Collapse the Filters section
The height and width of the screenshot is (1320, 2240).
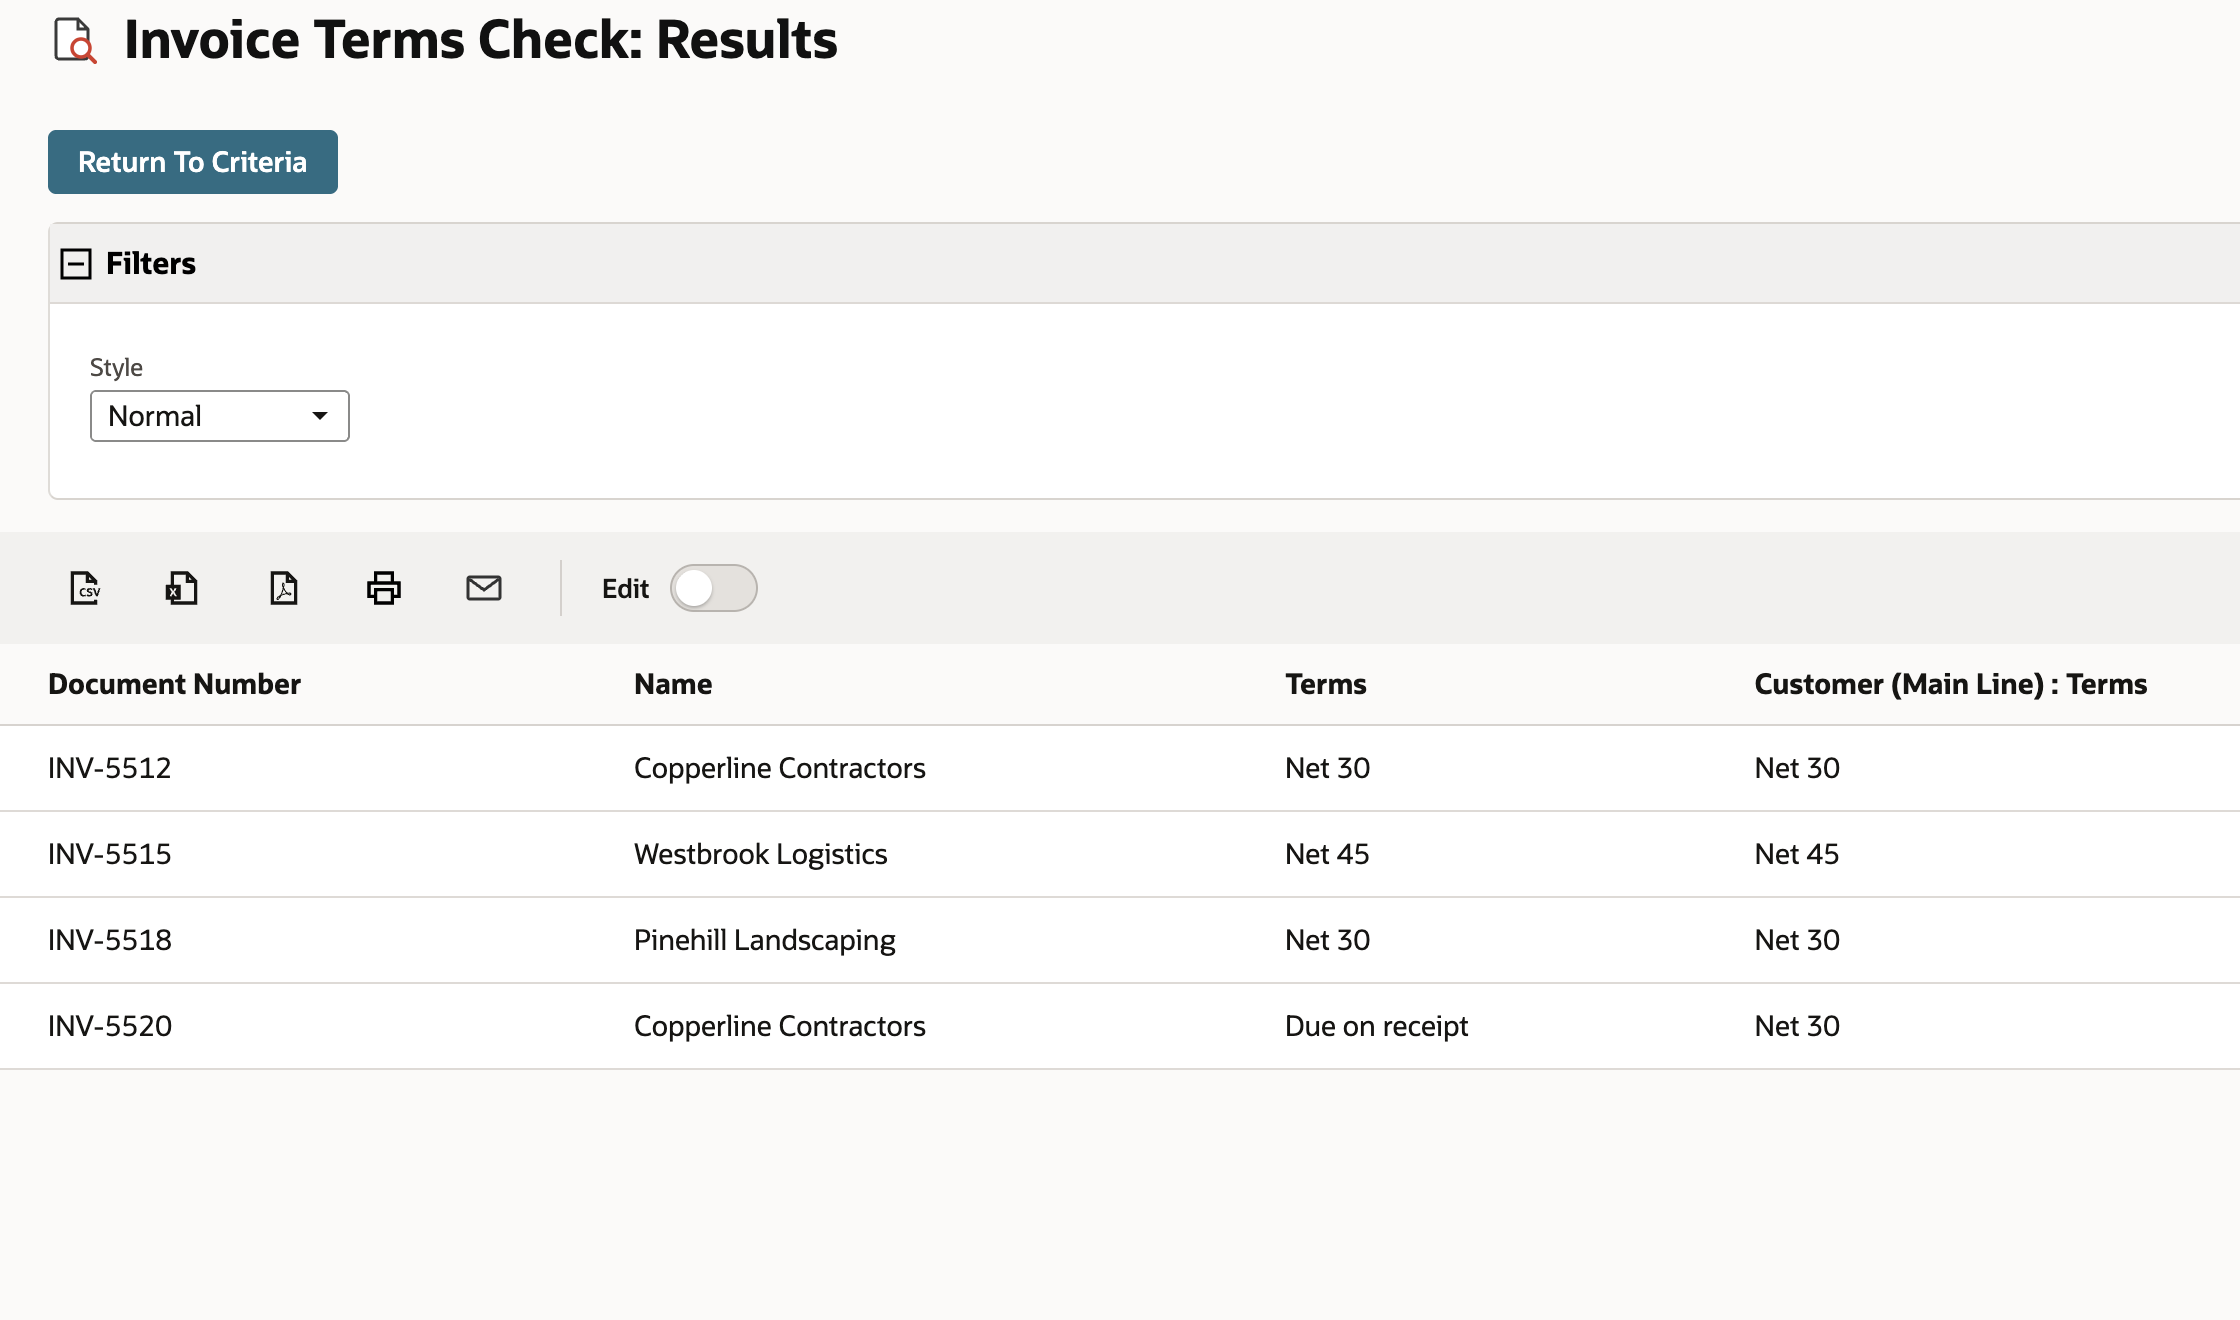pyautogui.click(x=76, y=264)
